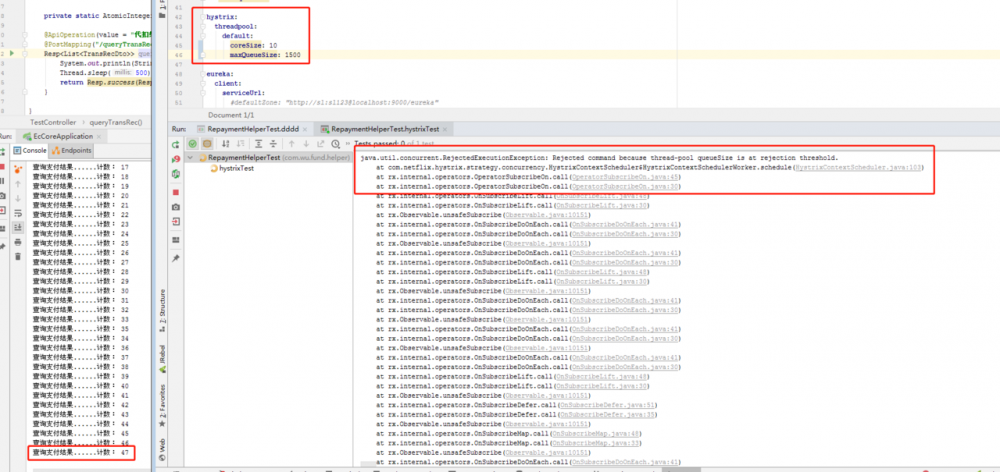Restore layout in the test runner sidebar
Screen dimensions: 1000x472
click(175, 240)
